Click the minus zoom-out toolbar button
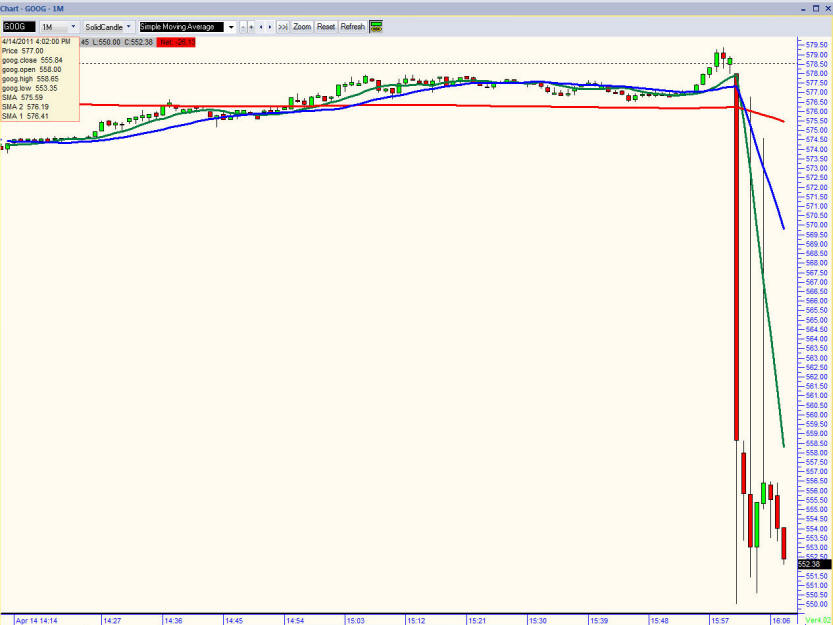Viewport: 833px width, 625px height. 243,27
